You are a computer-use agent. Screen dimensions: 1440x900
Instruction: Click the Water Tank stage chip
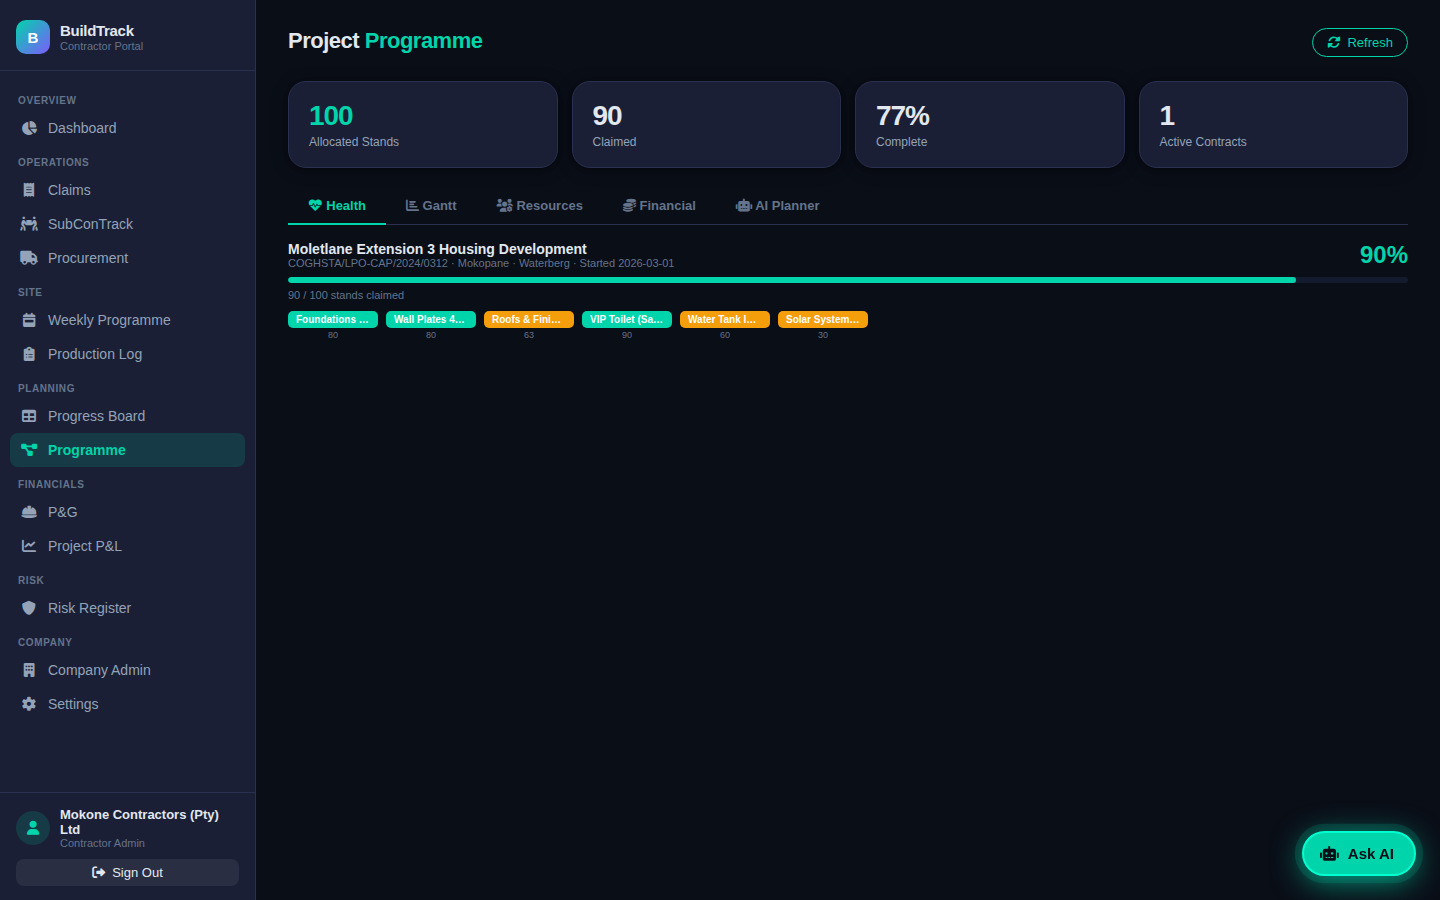pyautogui.click(x=725, y=319)
